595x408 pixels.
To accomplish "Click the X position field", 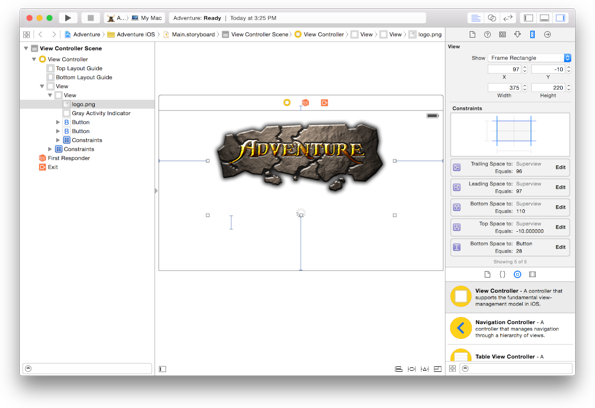I will (x=504, y=69).
